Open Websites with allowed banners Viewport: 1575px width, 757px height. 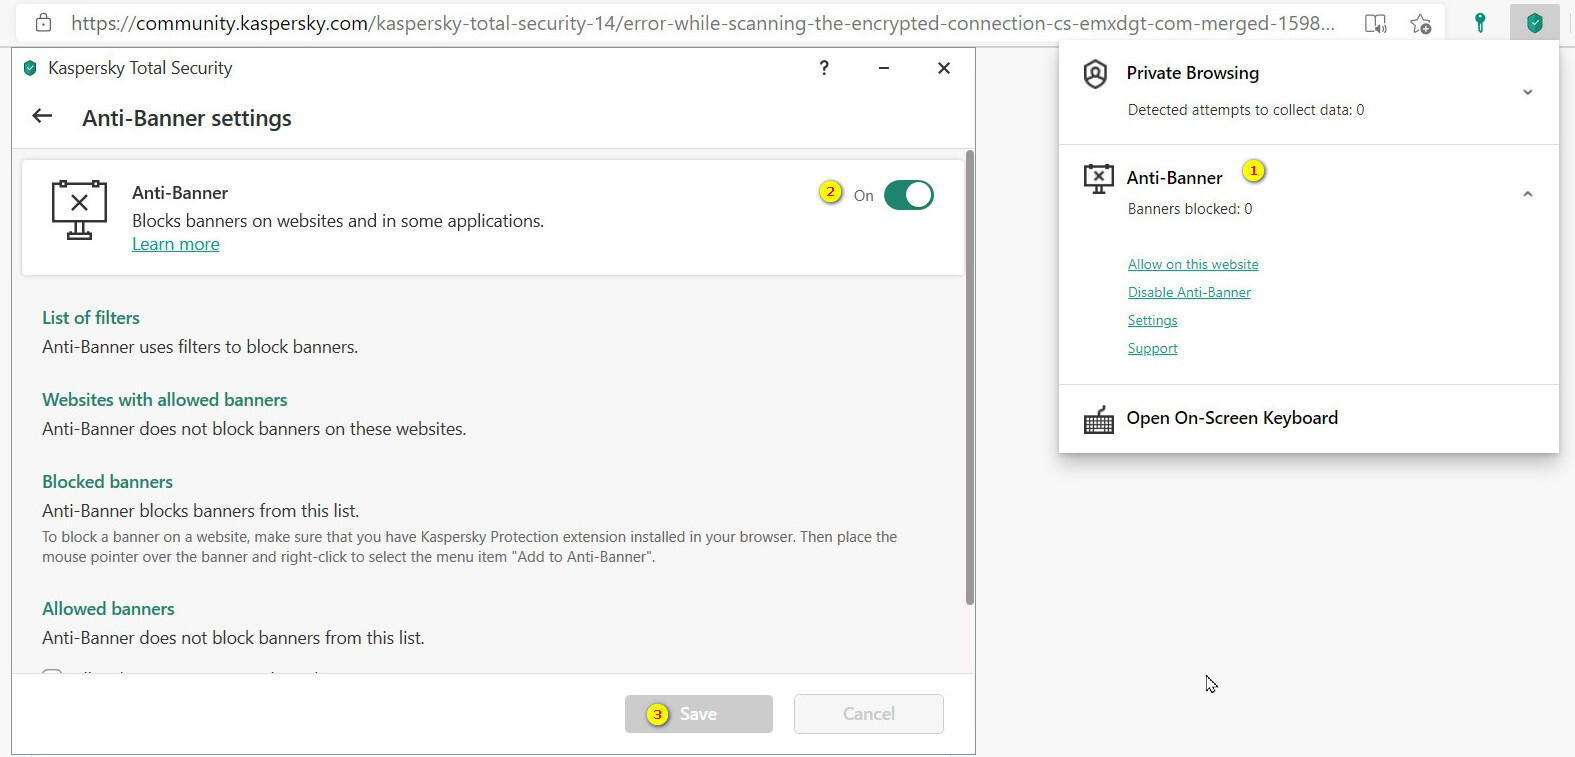click(165, 400)
